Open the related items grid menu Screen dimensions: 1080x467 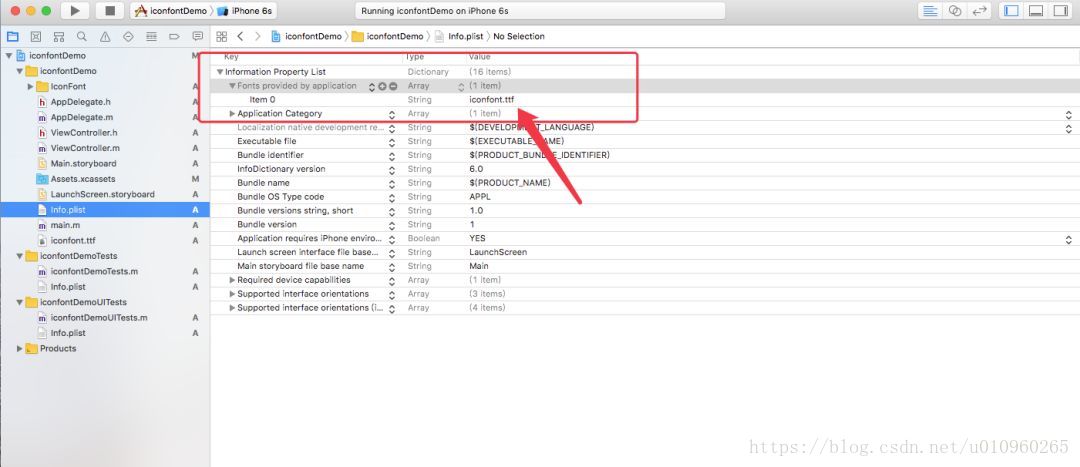coord(221,37)
